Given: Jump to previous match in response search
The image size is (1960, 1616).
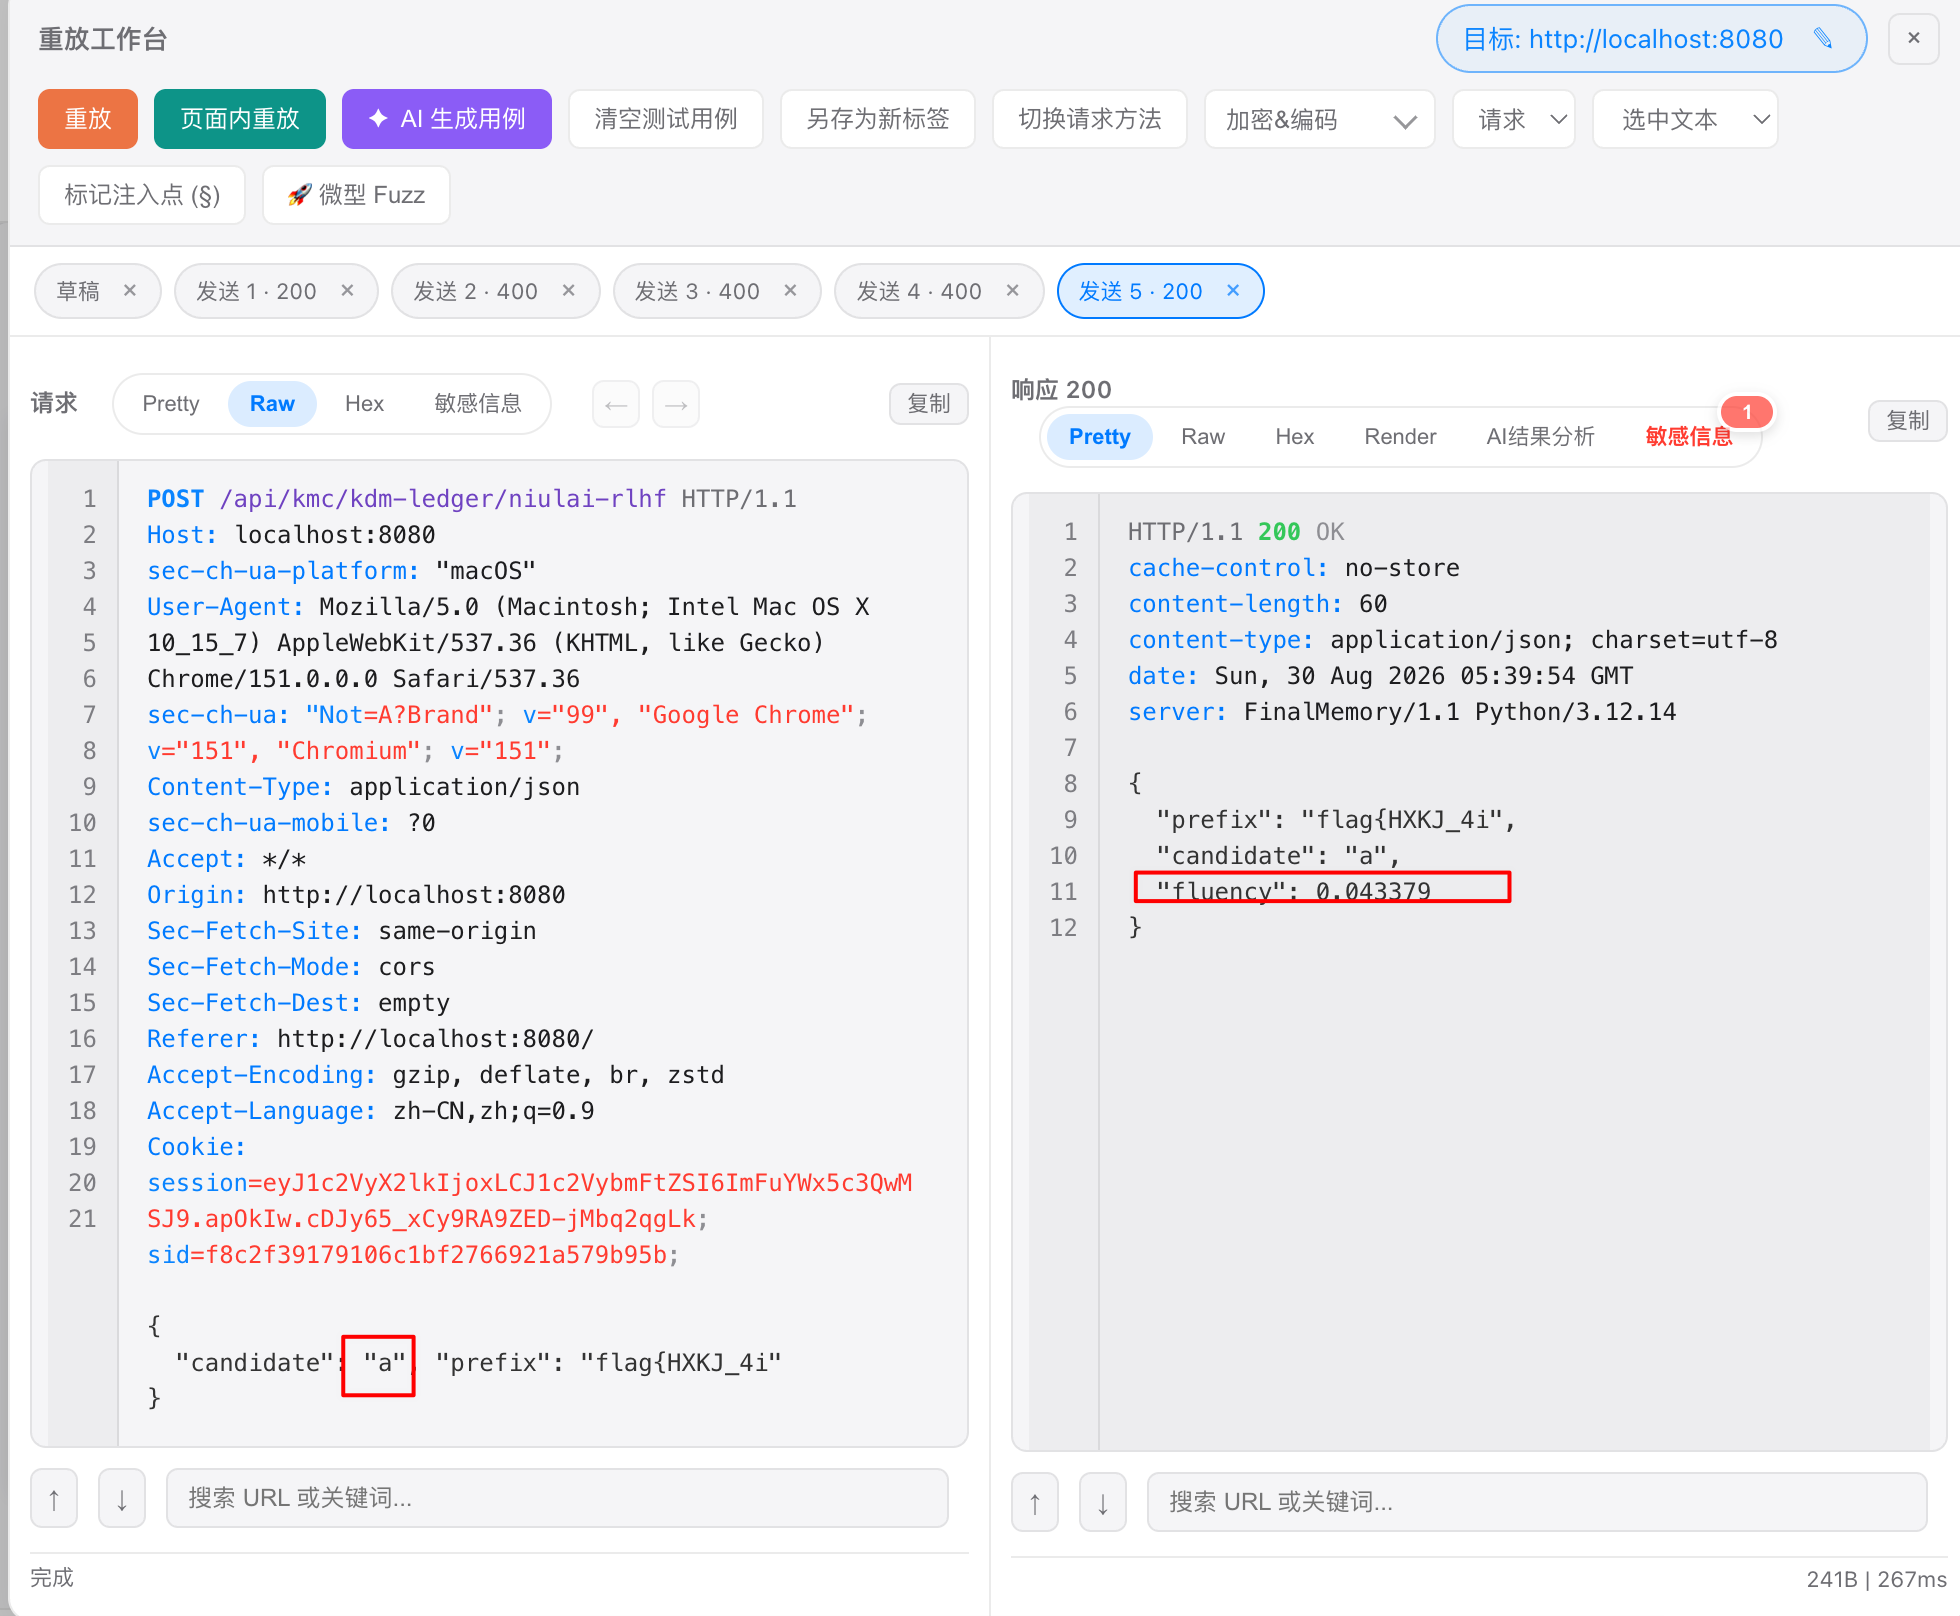Looking at the screenshot, I should [x=1035, y=1502].
